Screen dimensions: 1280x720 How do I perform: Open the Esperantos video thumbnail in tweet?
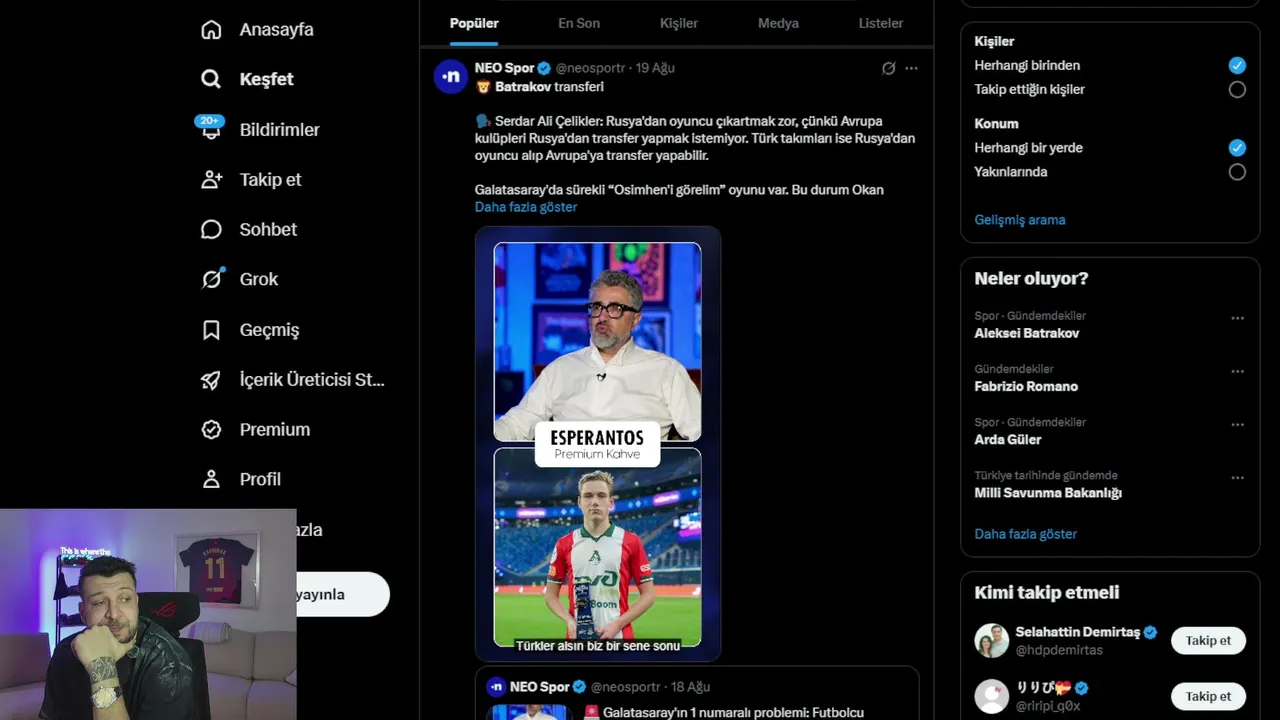click(x=598, y=444)
